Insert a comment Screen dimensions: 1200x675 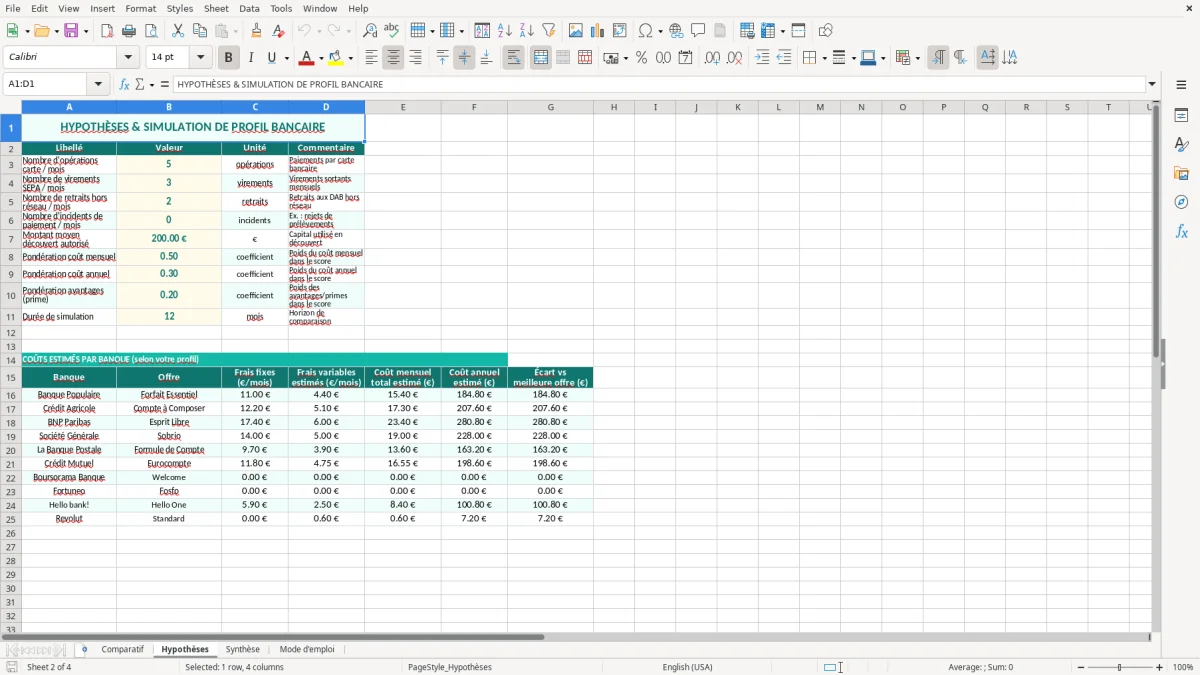tap(698, 31)
